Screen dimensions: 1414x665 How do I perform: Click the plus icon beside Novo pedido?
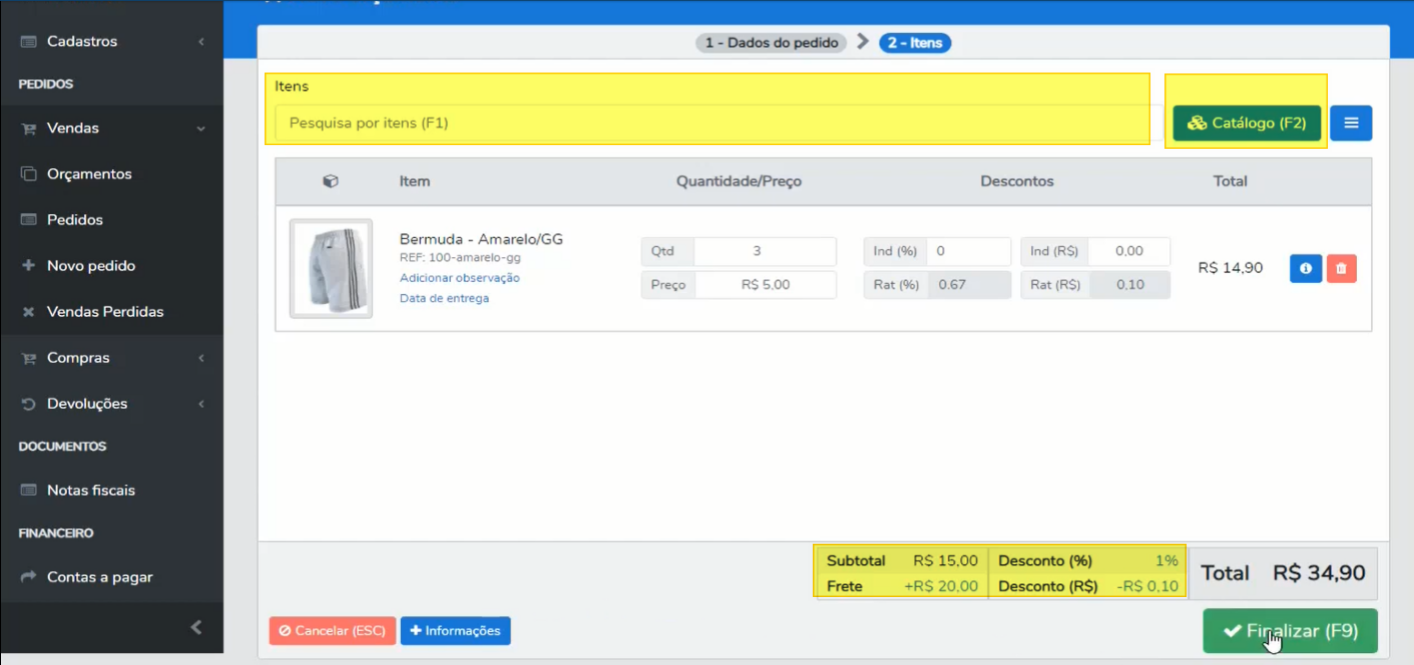click(28, 266)
